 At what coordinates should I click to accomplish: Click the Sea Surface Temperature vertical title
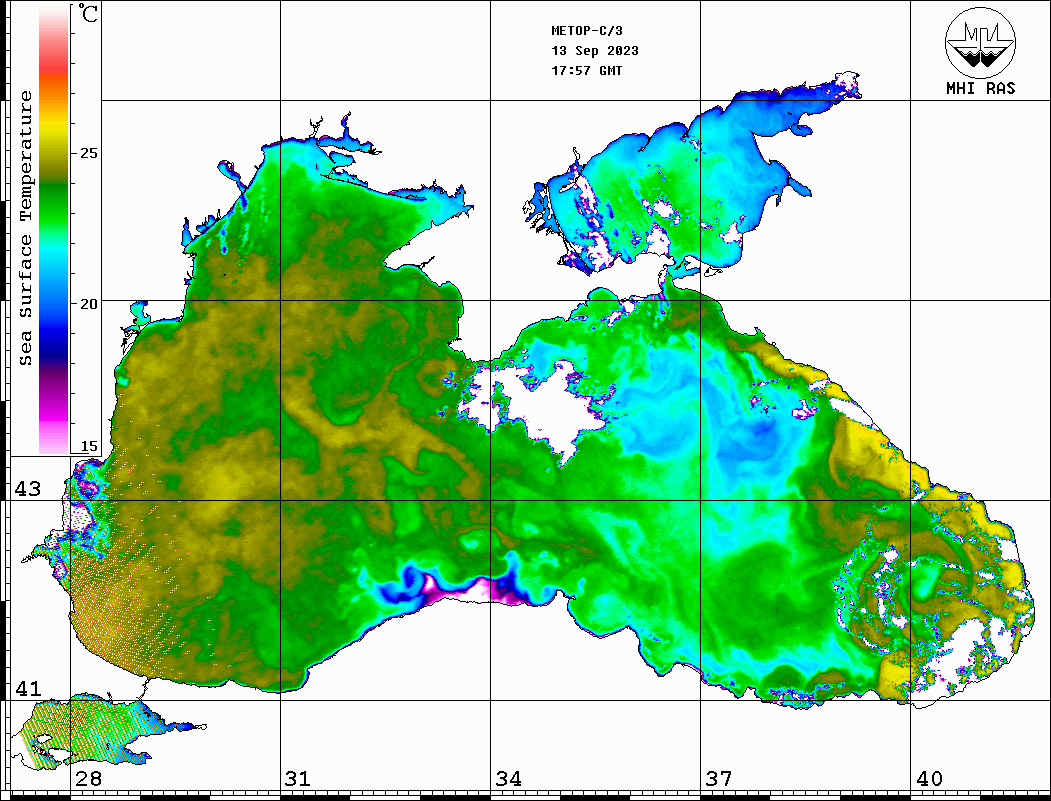tap(25, 228)
